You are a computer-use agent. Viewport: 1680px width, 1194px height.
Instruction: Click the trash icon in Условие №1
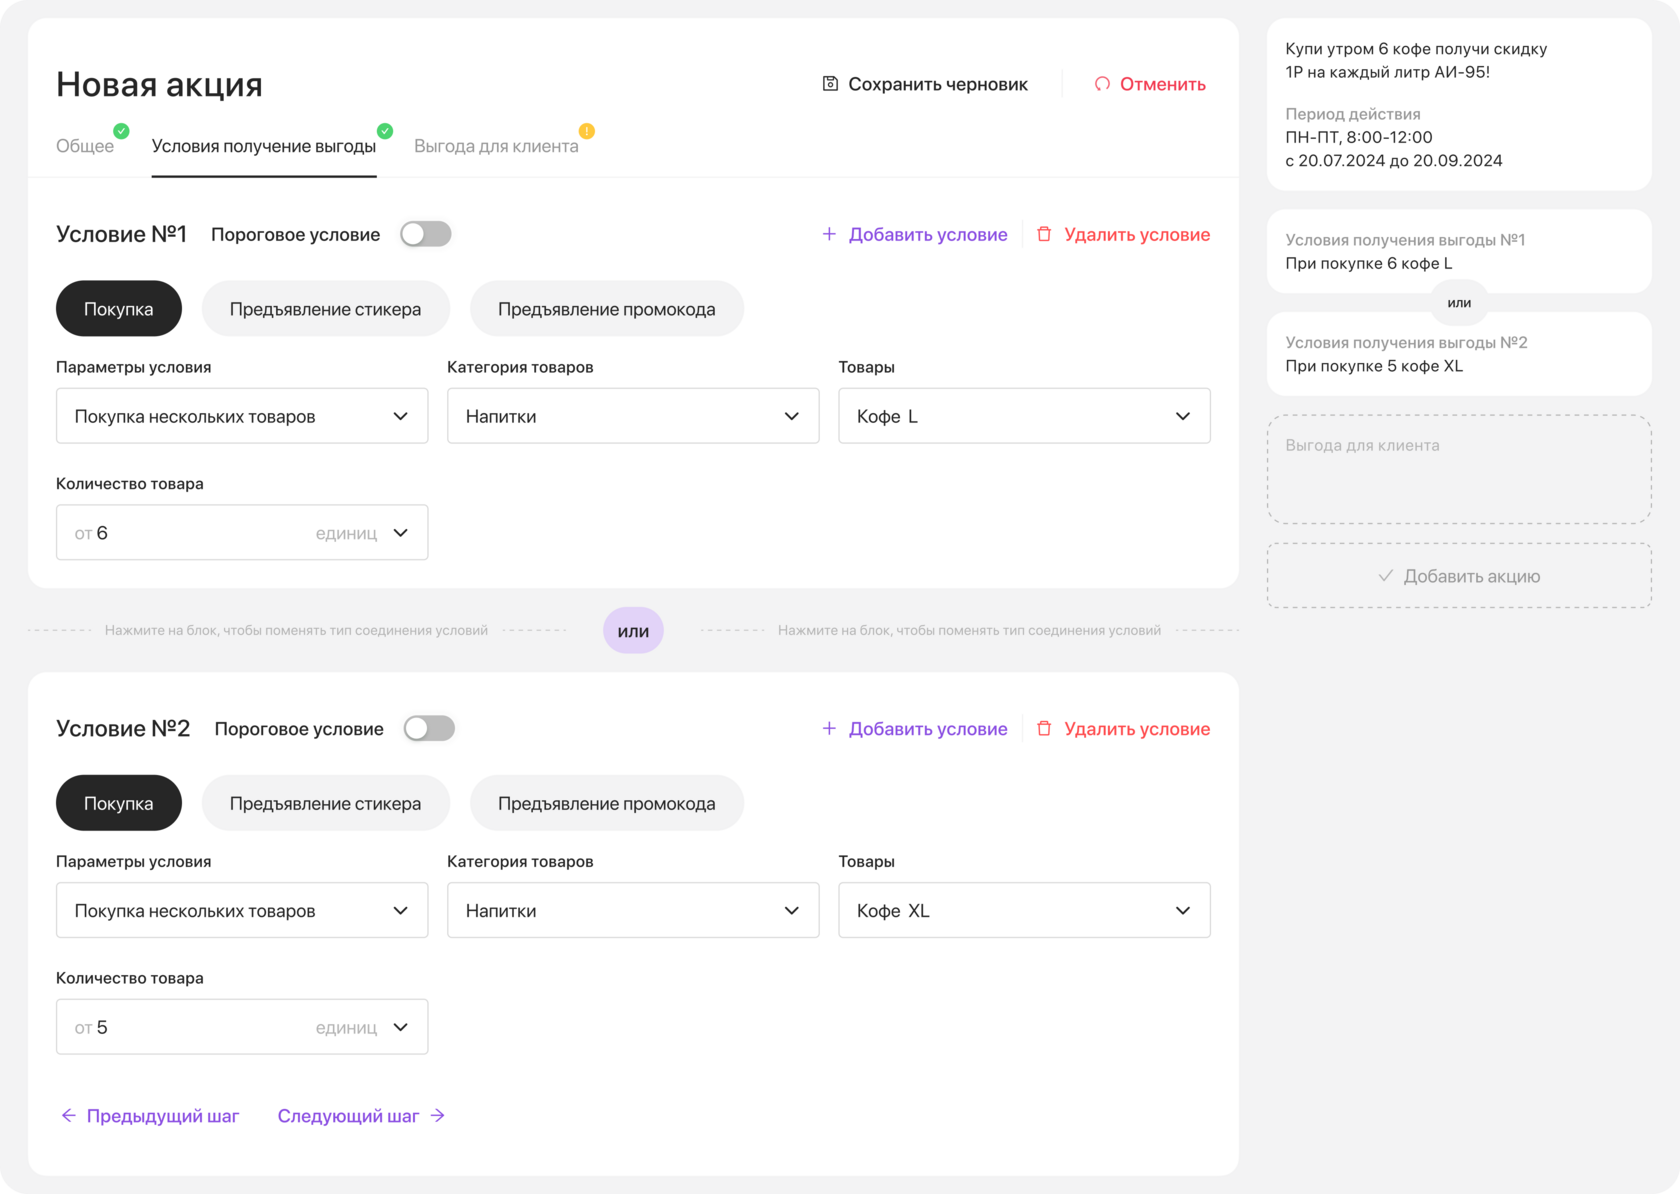click(x=1044, y=234)
